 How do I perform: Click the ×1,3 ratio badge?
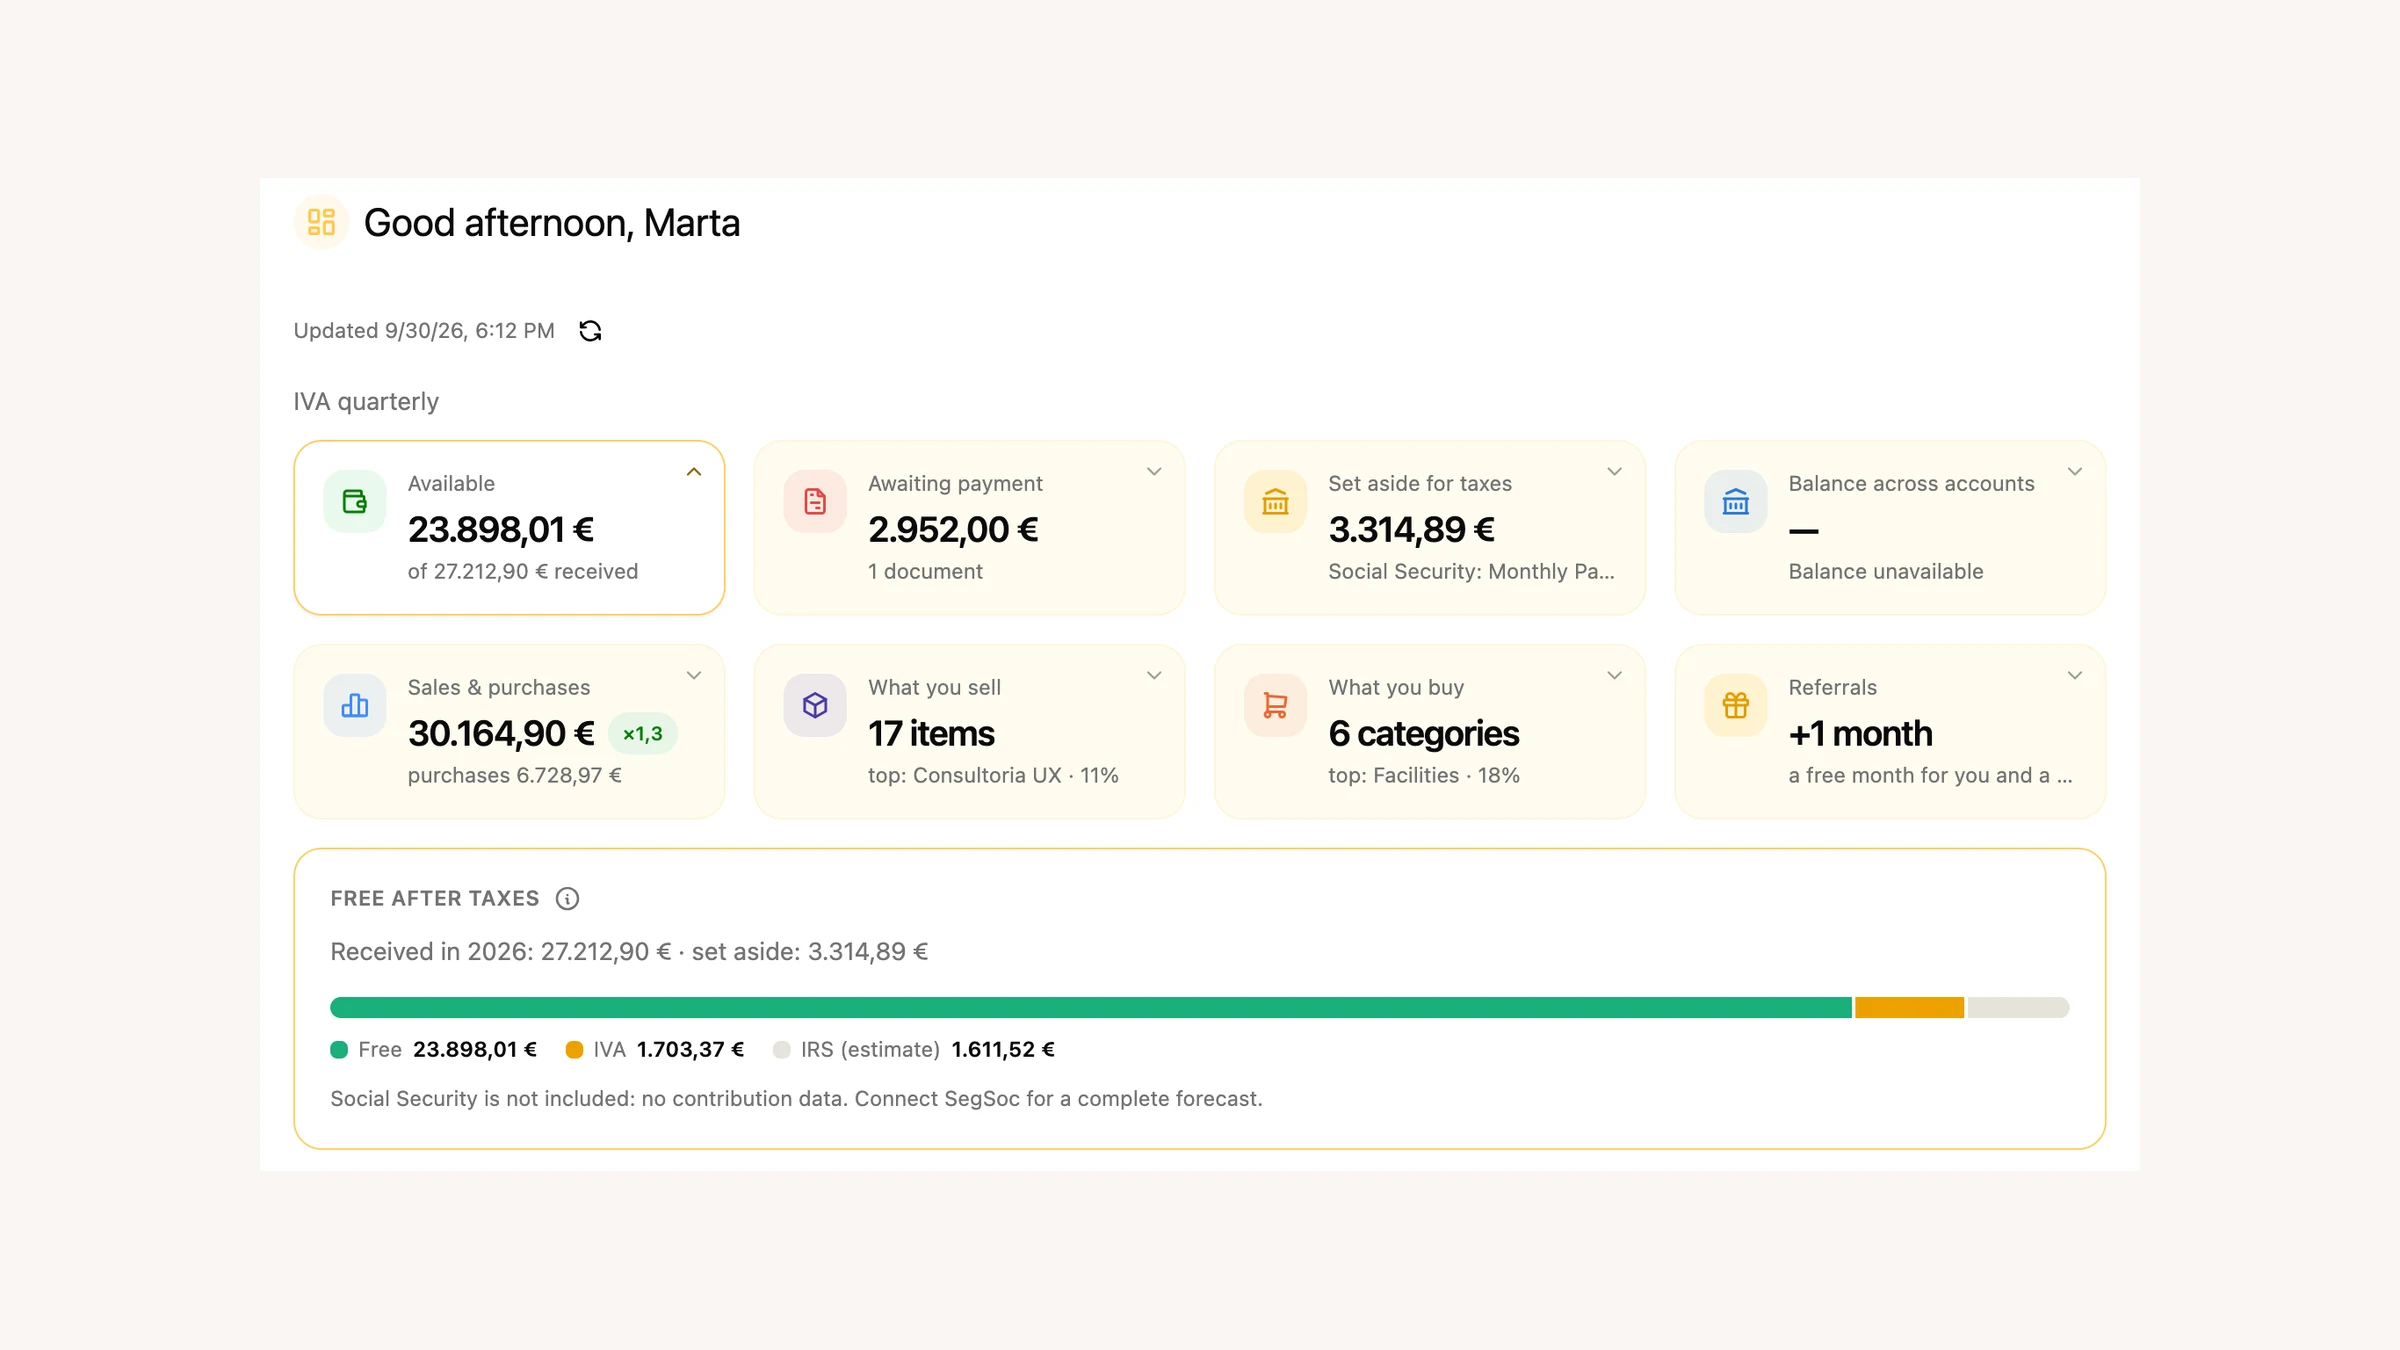(643, 734)
